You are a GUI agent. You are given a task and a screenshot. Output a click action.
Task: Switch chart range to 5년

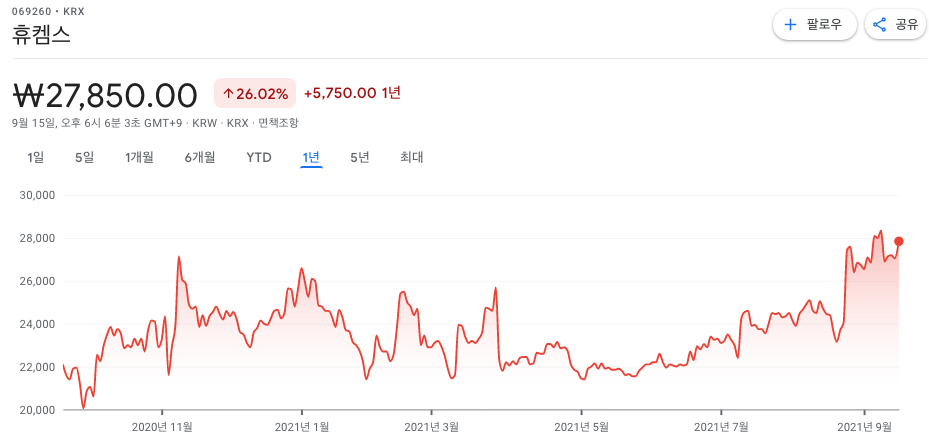(x=360, y=158)
